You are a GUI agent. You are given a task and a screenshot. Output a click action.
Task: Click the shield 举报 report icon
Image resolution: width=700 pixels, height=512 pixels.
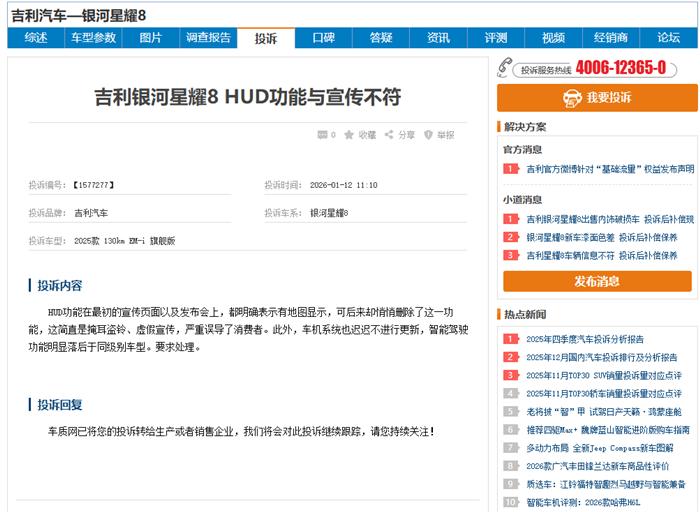428,135
